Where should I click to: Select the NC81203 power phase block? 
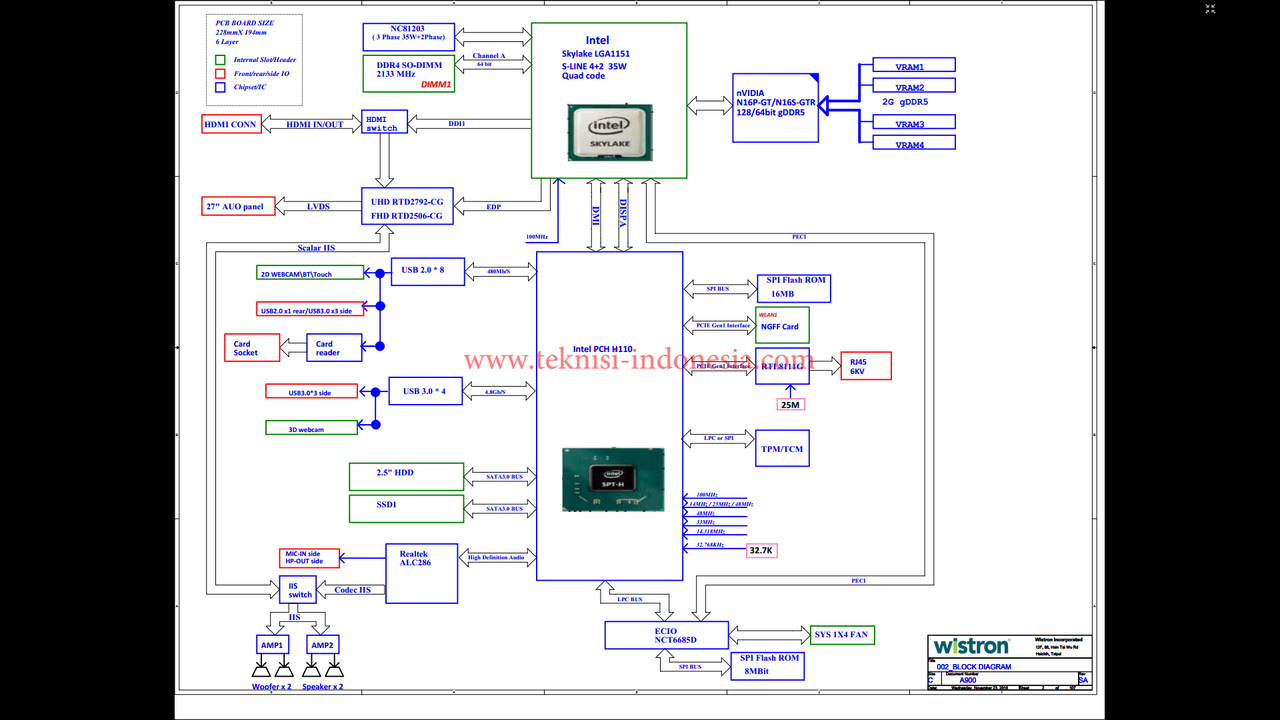click(x=408, y=37)
